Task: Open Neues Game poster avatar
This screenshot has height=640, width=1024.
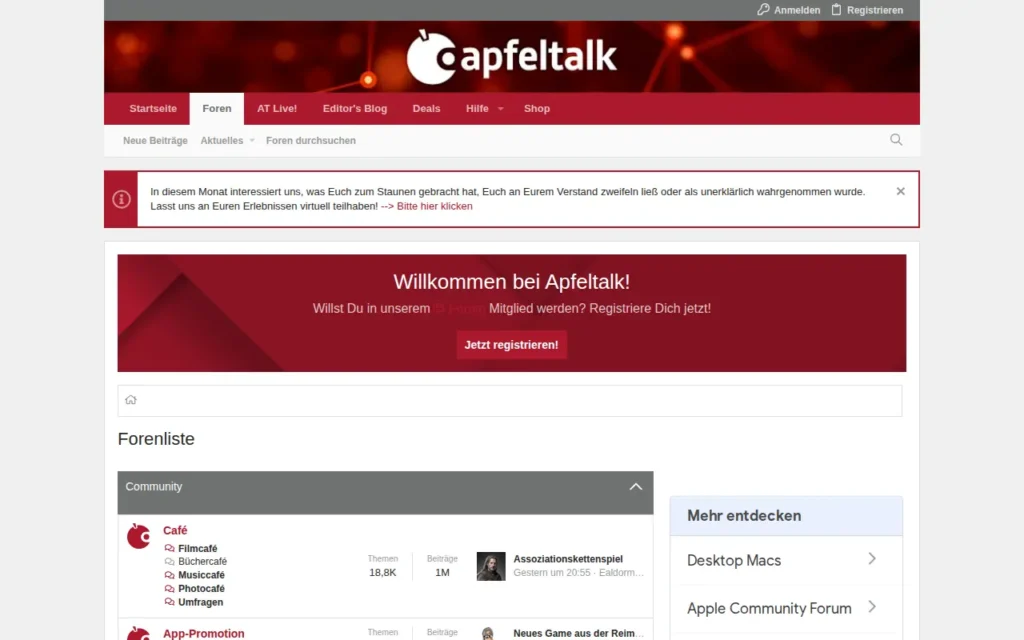Action: click(488, 633)
